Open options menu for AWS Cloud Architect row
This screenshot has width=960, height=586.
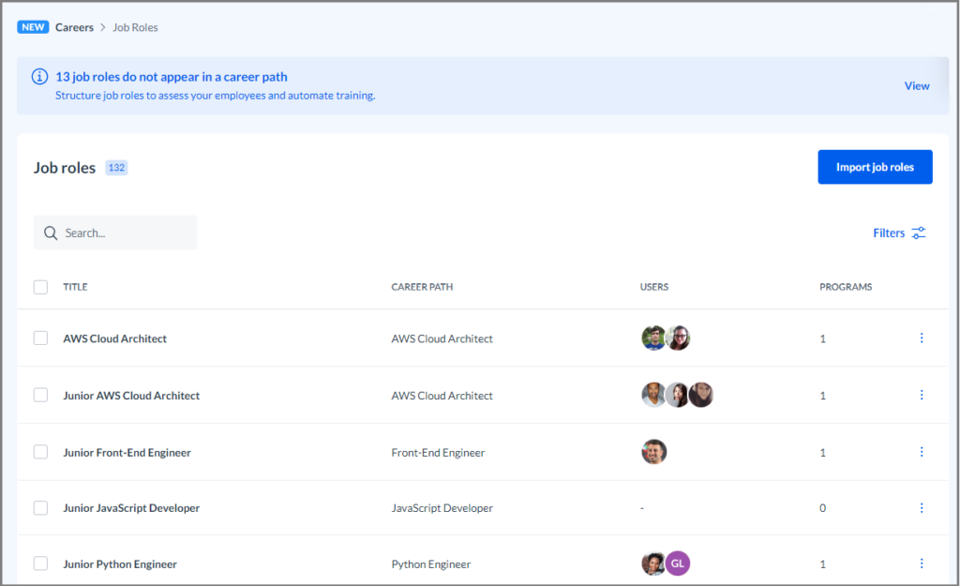[x=921, y=338]
